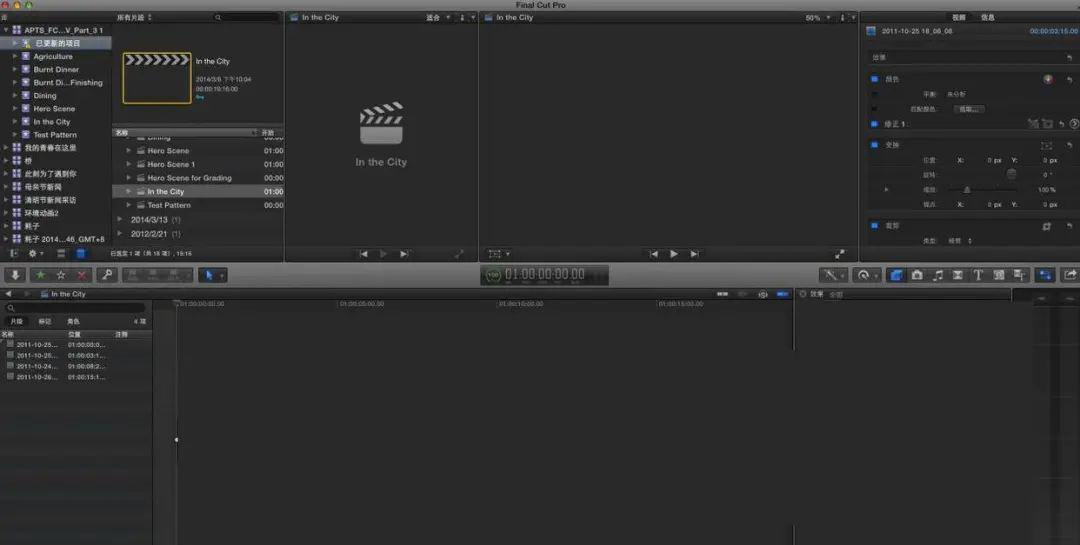1080x545 pixels.
Task: Expand the 2014/3/13 date group
Action: [x=120, y=219]
